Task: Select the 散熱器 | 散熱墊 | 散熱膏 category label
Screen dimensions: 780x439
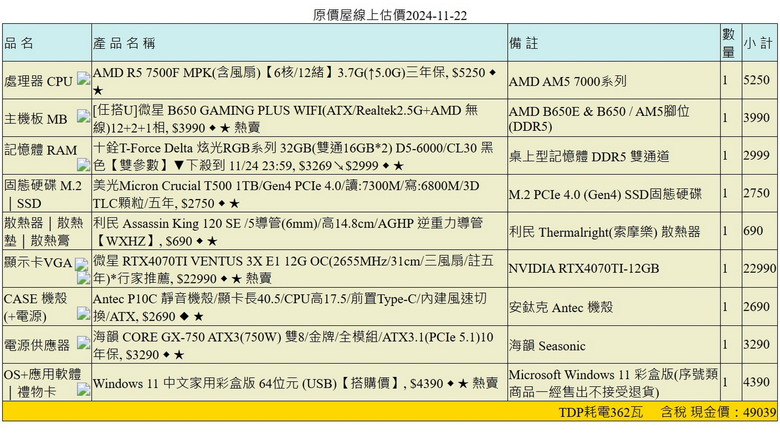Action: click(x=44, y=232)
